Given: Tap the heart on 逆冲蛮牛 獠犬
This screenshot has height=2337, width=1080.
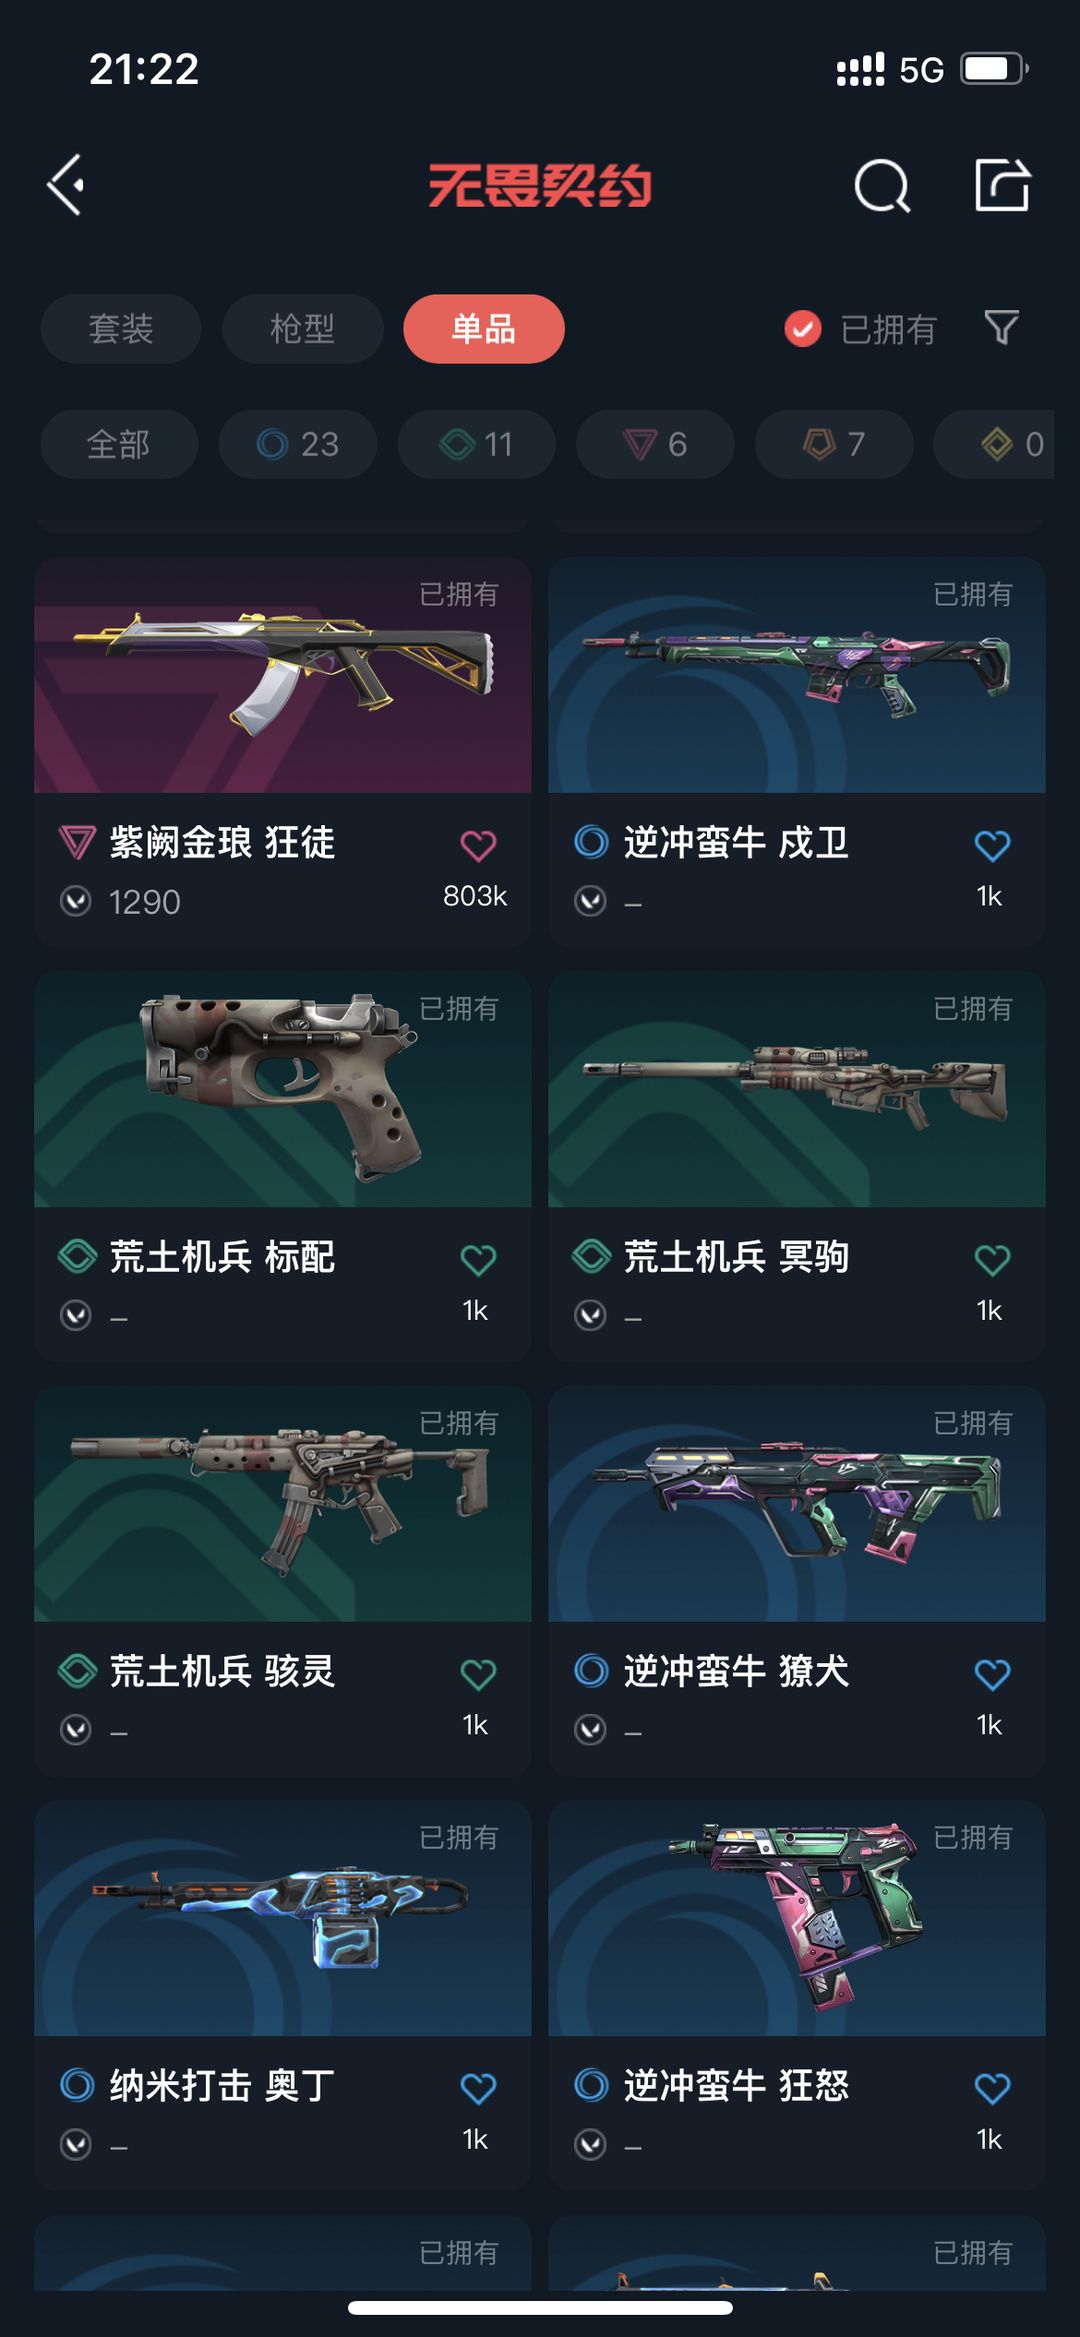Looking at the screenshot, I should coord(992,1674).
